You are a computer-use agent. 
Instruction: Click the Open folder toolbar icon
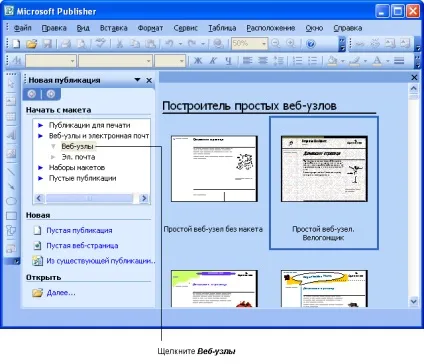(x=31, y=44)
